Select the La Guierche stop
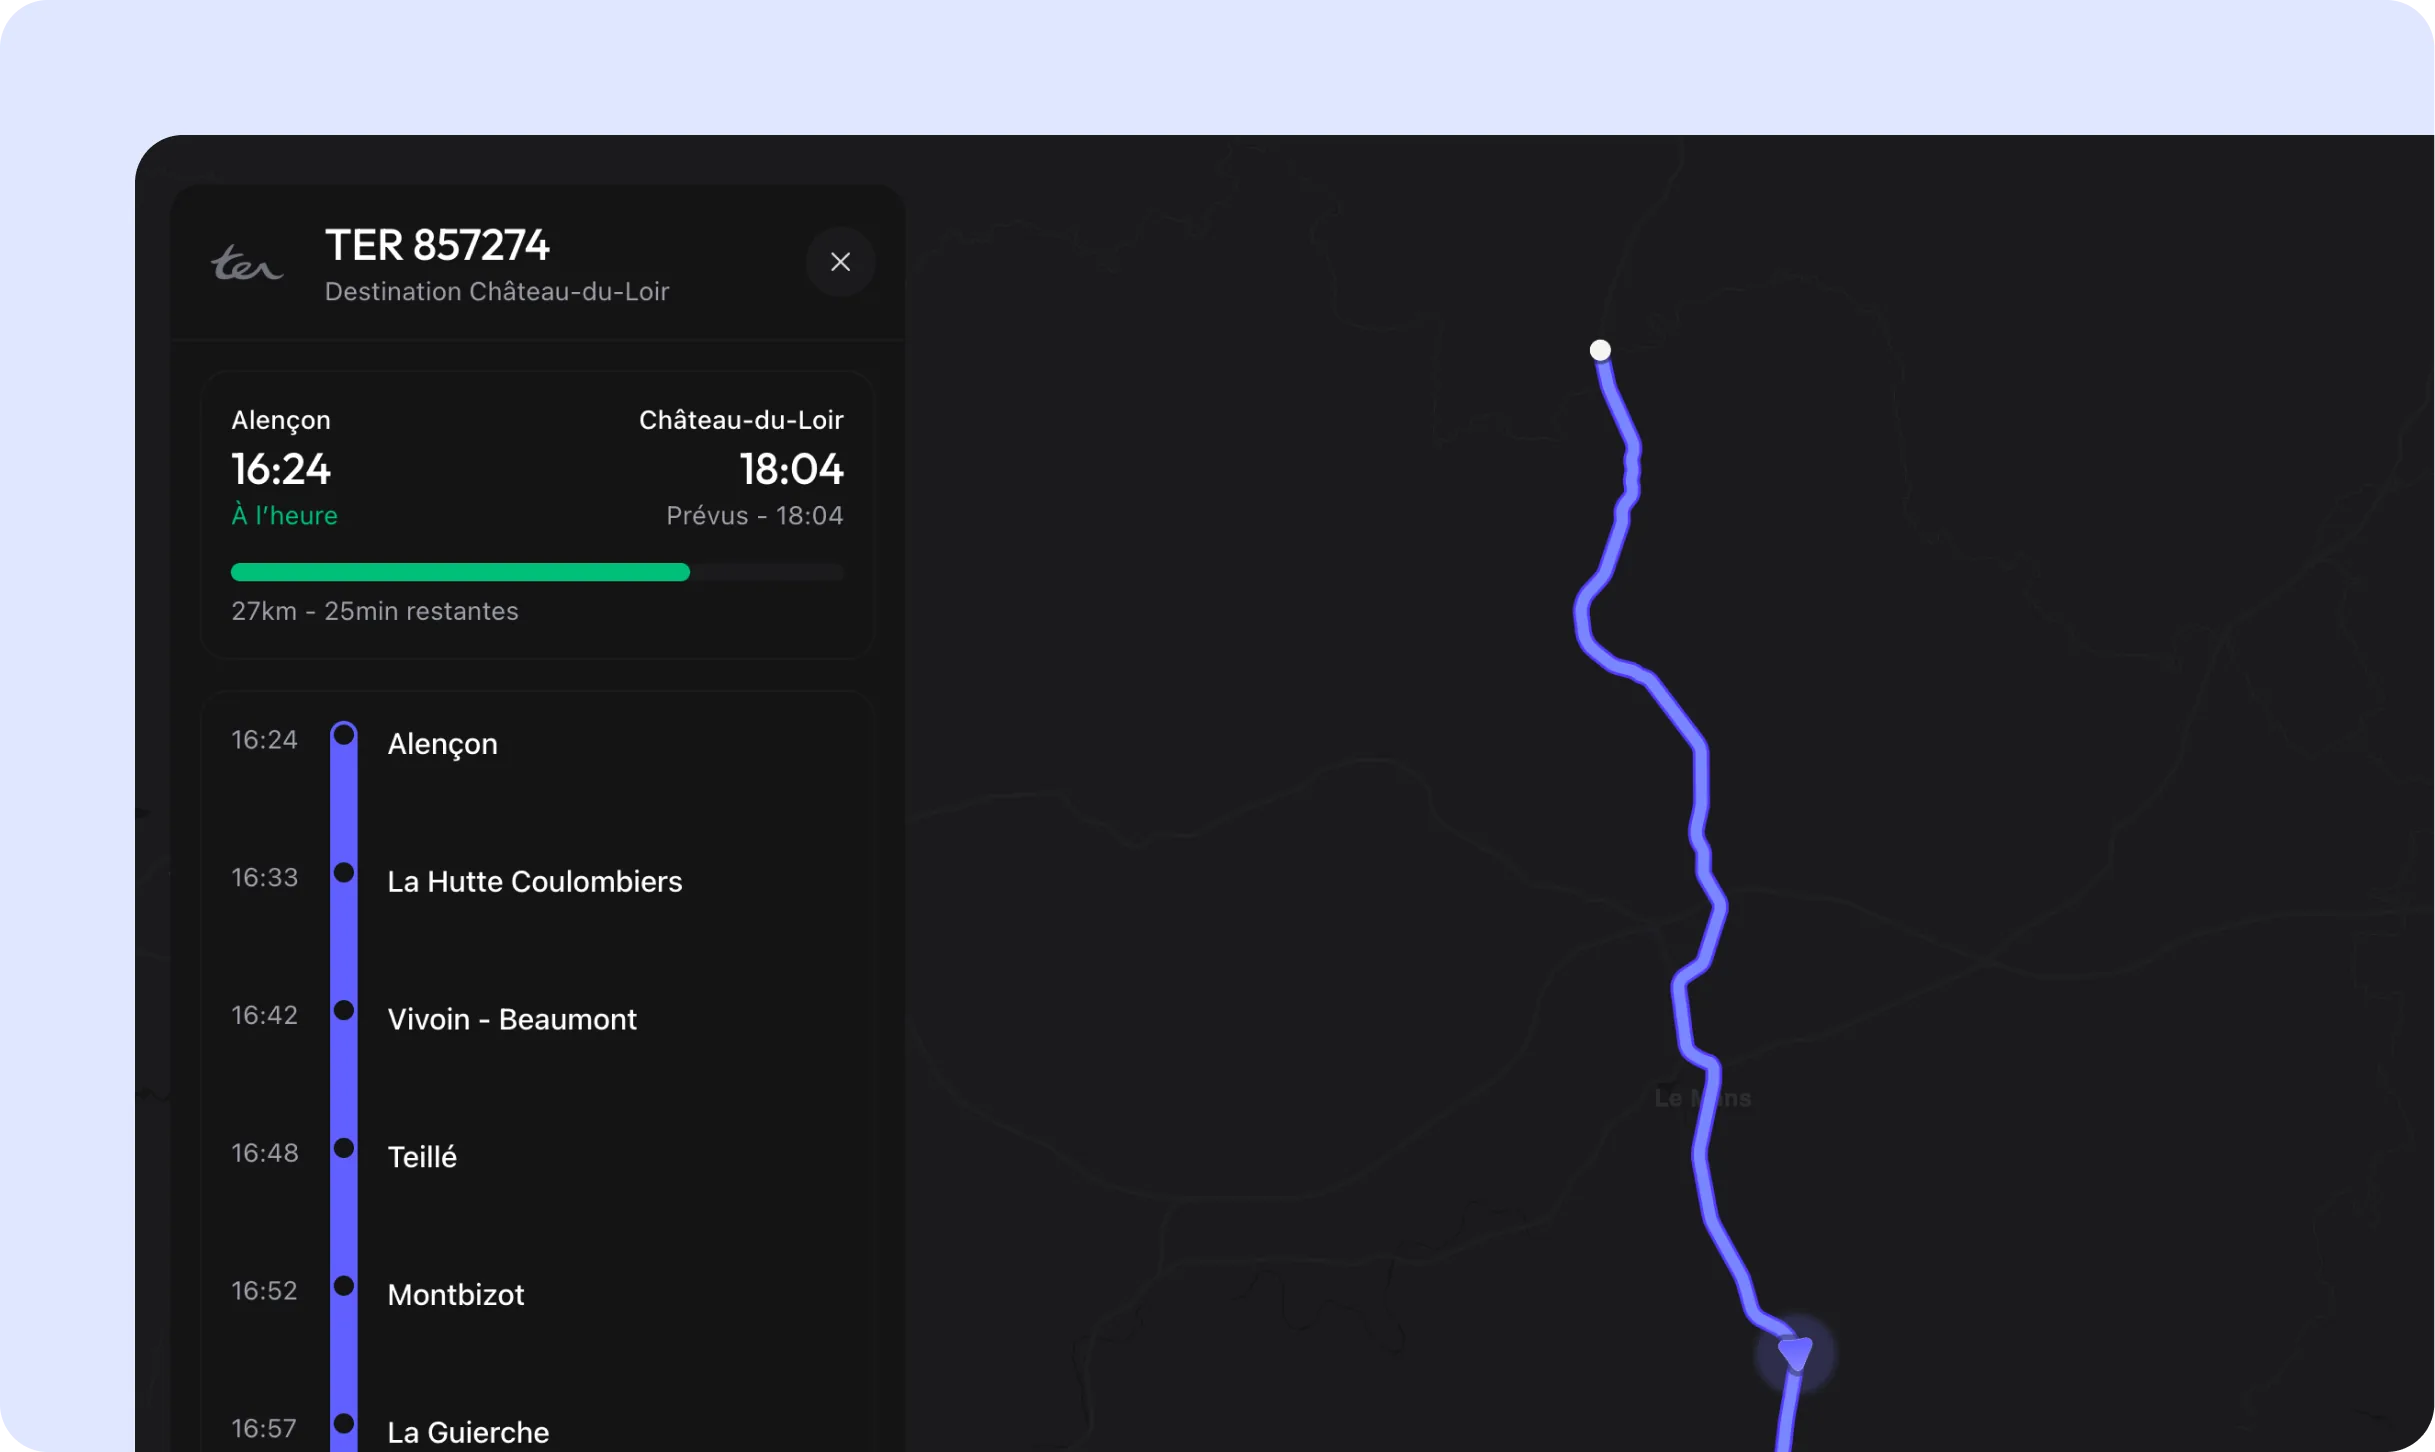 pyautogui.click(x=468, y=1432)
